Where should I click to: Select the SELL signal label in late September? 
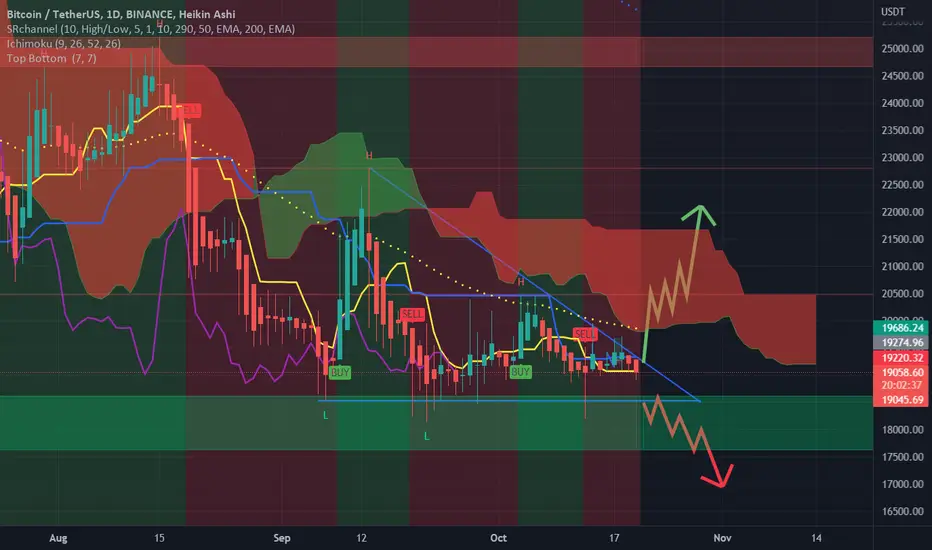tap(412, 313)
